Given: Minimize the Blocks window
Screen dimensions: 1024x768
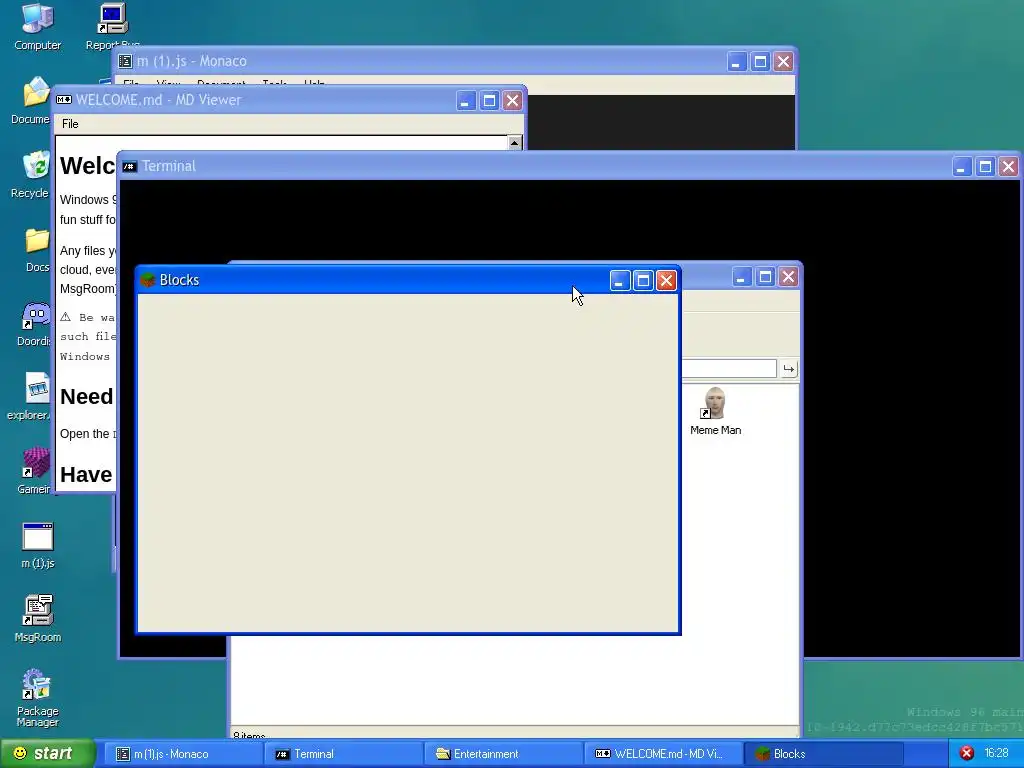Looking at the screenshot, I should tap(620, 280).
